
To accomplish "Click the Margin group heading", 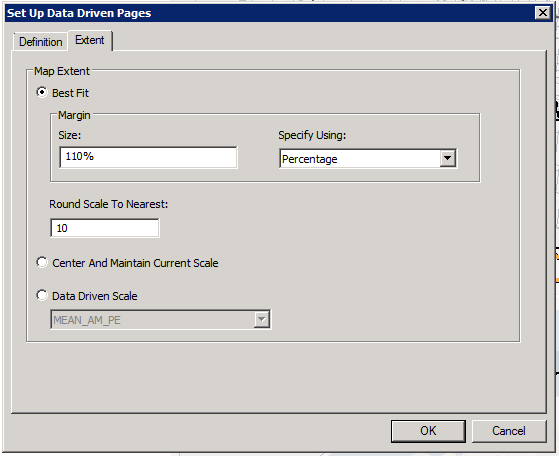I will click(74, 115).
